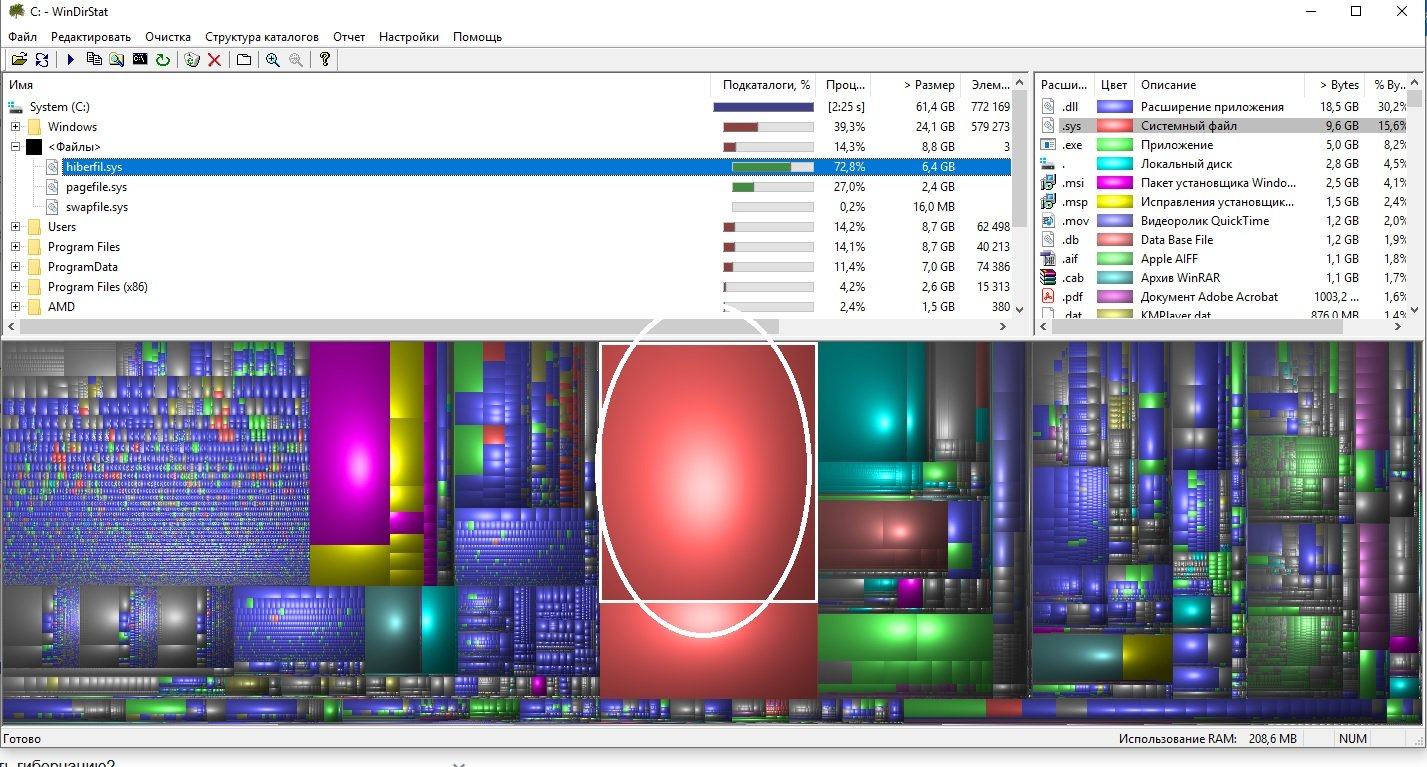The image size is (1427, 767).
Task: Click the Delete to recycle bin icon
Action: pyautogui.click(x=192, y=60)
